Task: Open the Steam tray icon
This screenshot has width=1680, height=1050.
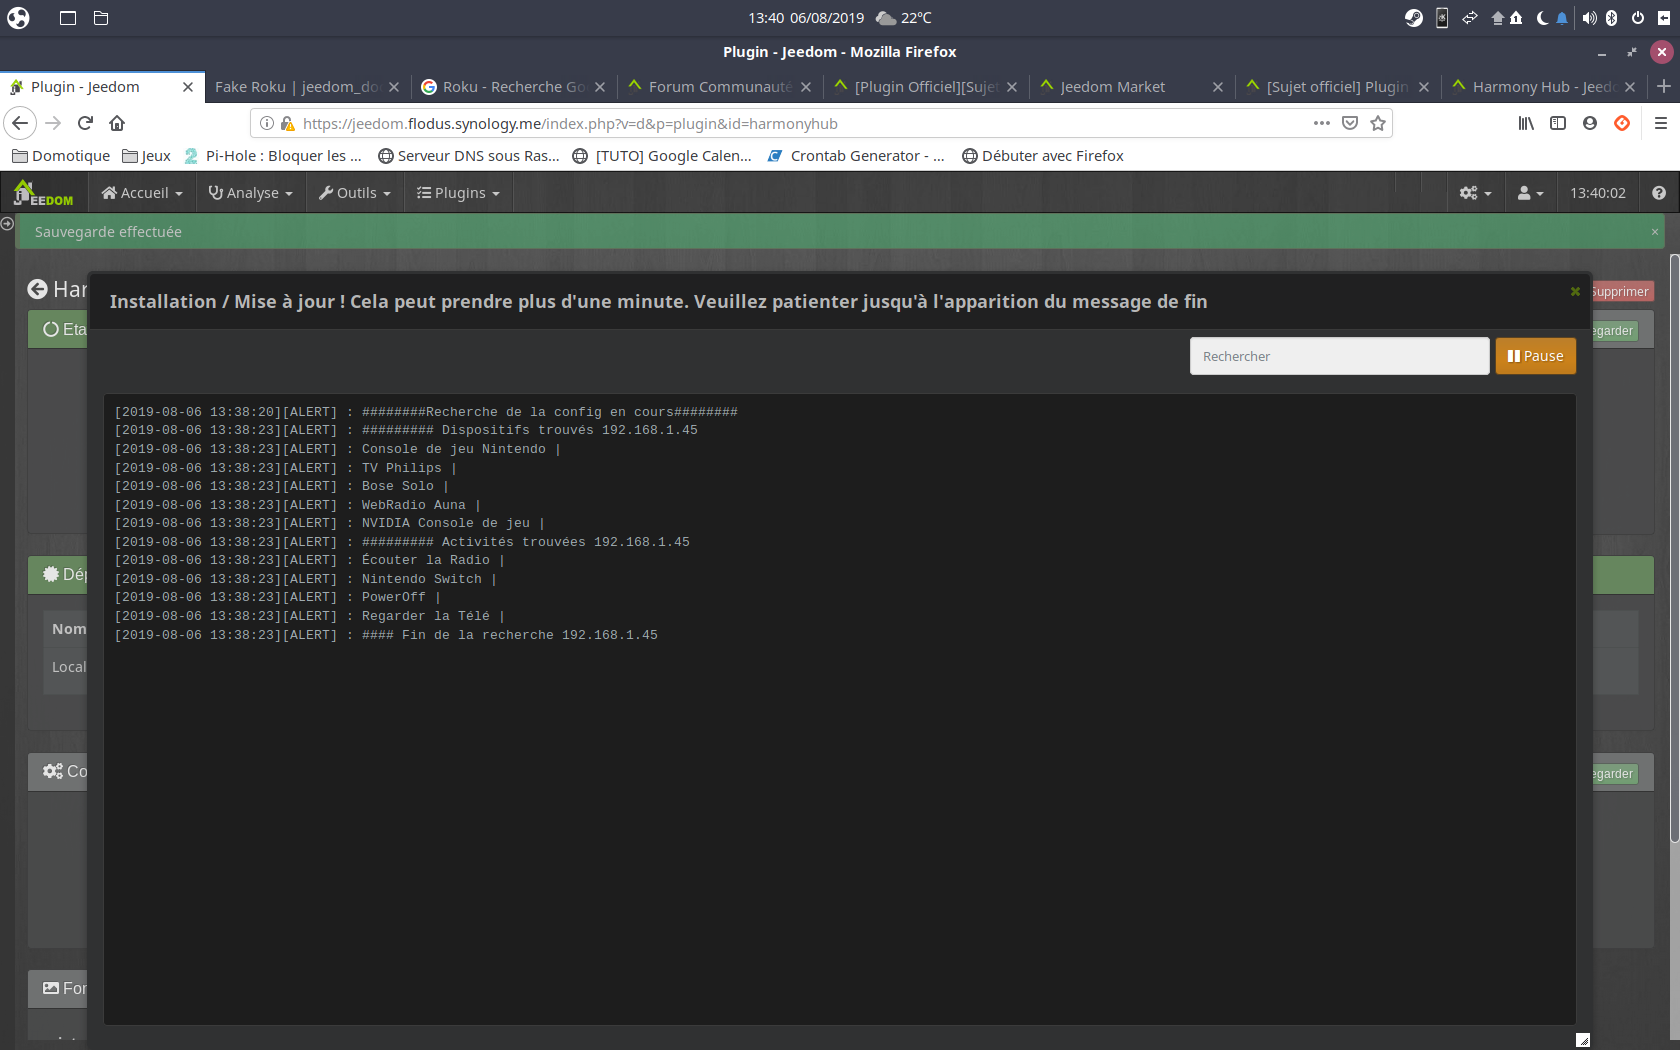Action: (x=1413, y=18)
